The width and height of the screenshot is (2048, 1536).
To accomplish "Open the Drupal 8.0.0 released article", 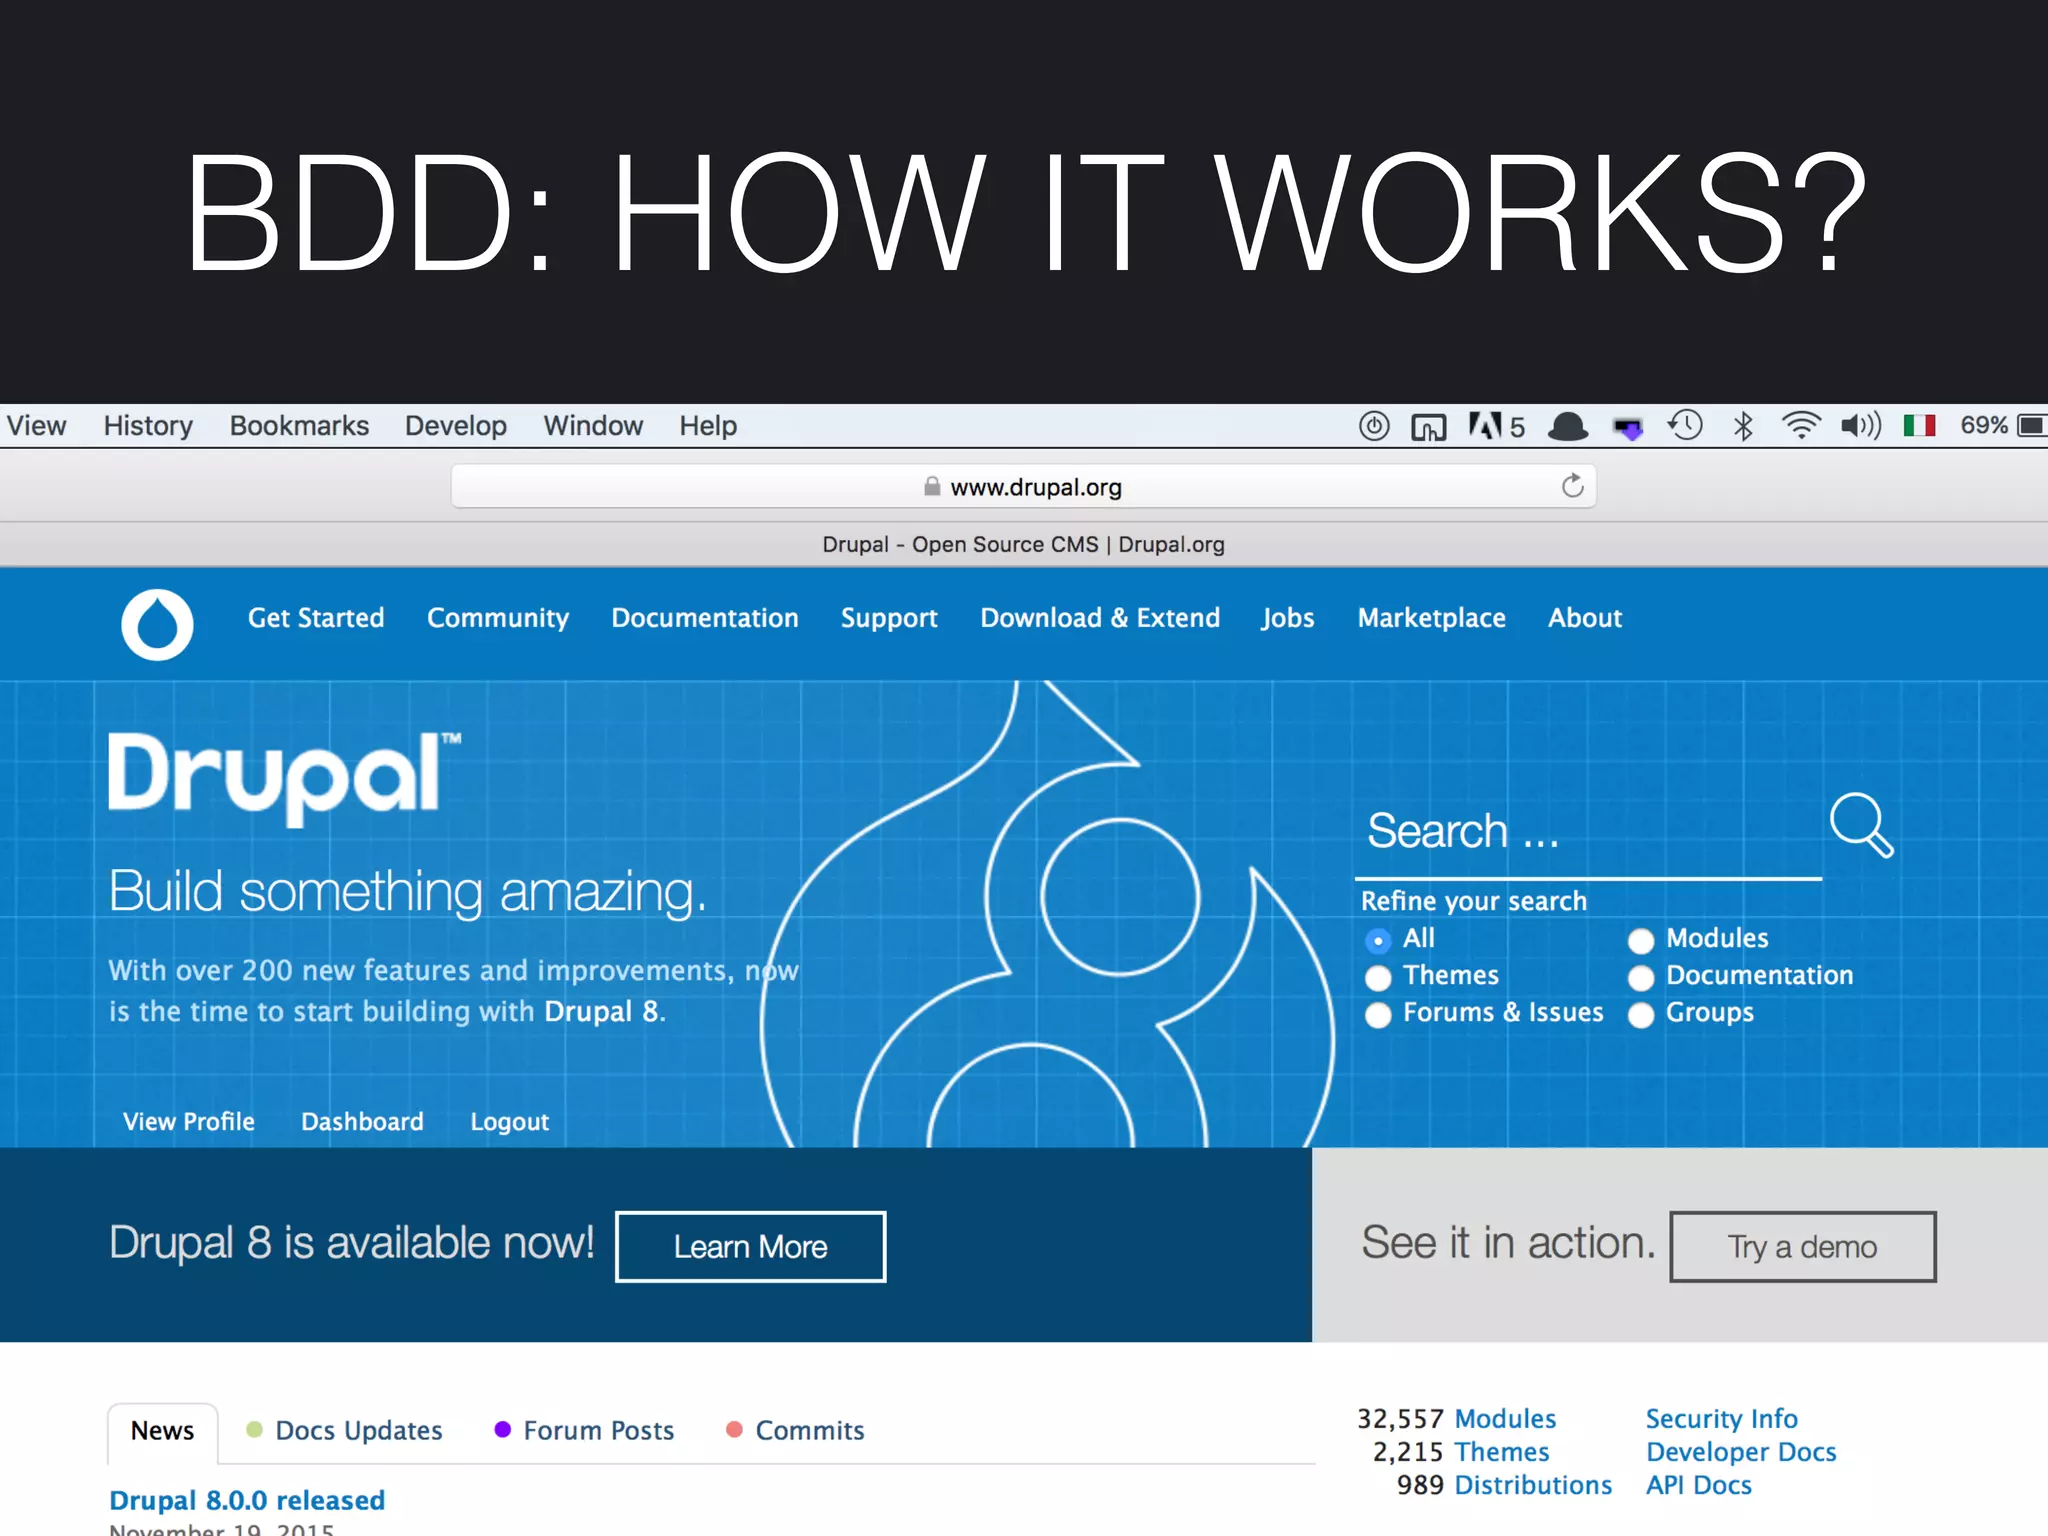I will pyautogui.click(x=247, y=1500).
